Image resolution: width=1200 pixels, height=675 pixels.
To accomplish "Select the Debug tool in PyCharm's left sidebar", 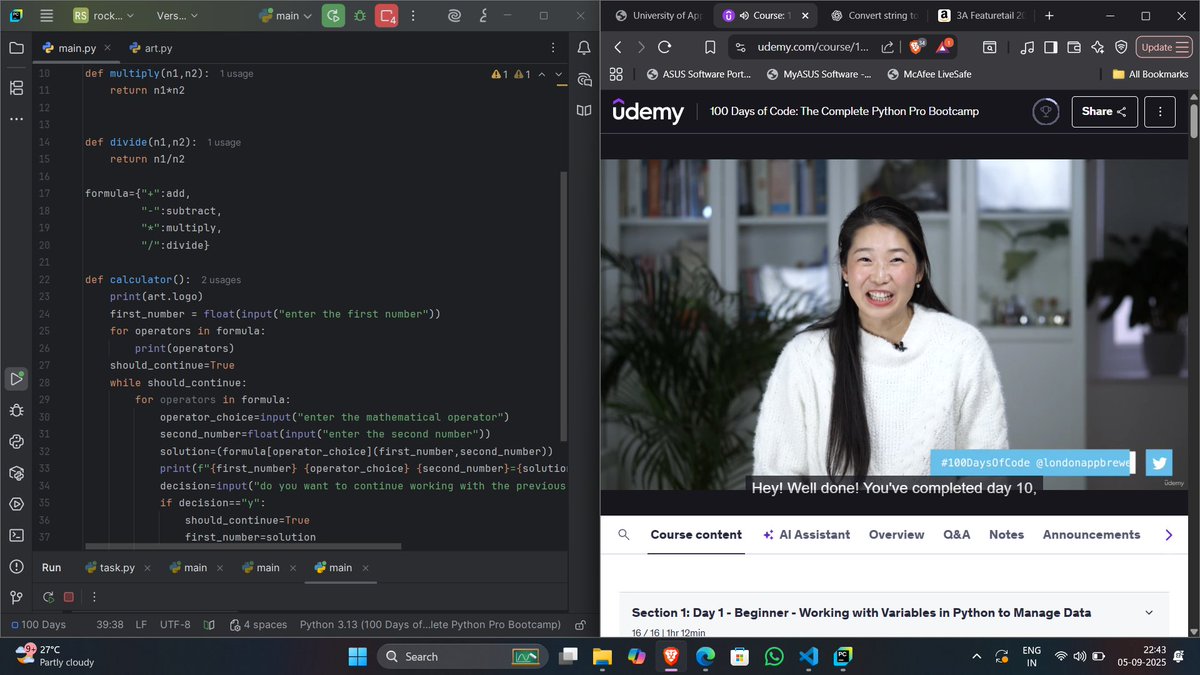I will pos(15,410).
